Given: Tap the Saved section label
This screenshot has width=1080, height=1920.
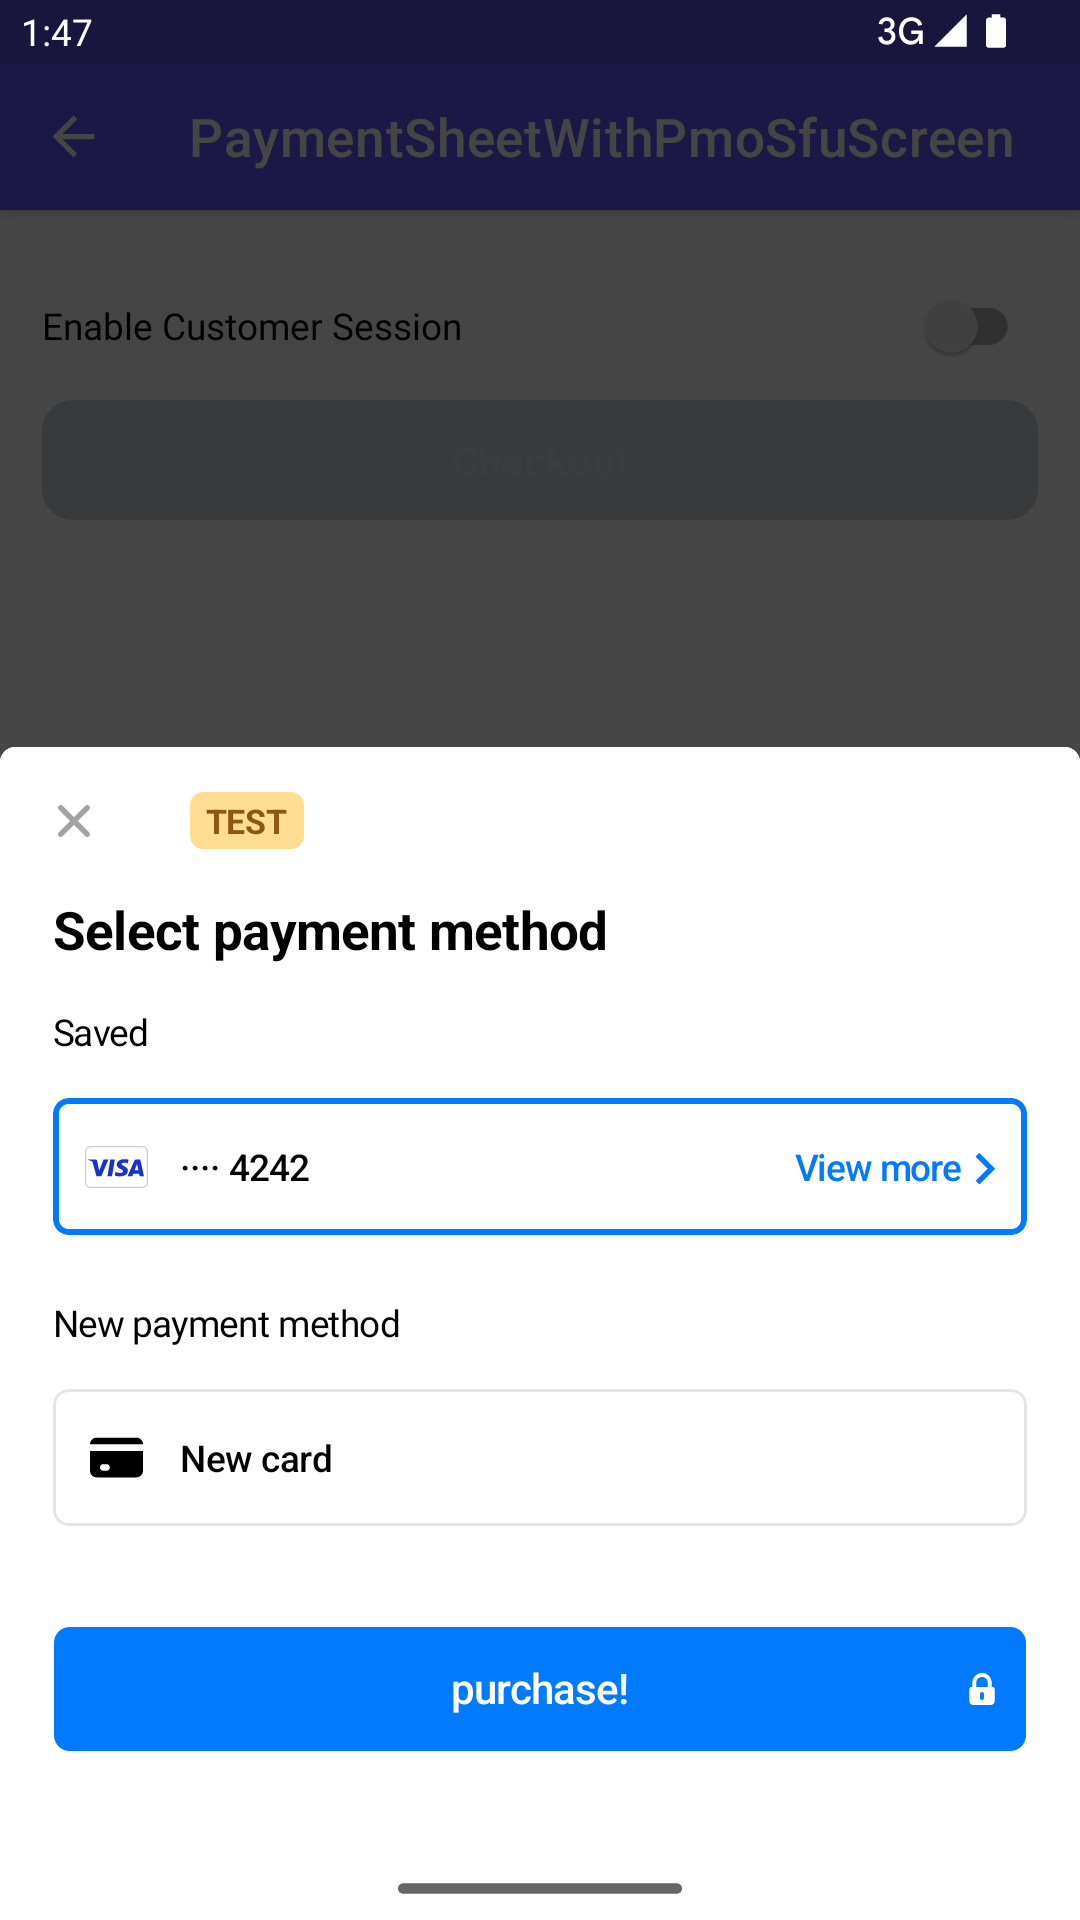Looking at the screenshot, I should (101, 1033).
